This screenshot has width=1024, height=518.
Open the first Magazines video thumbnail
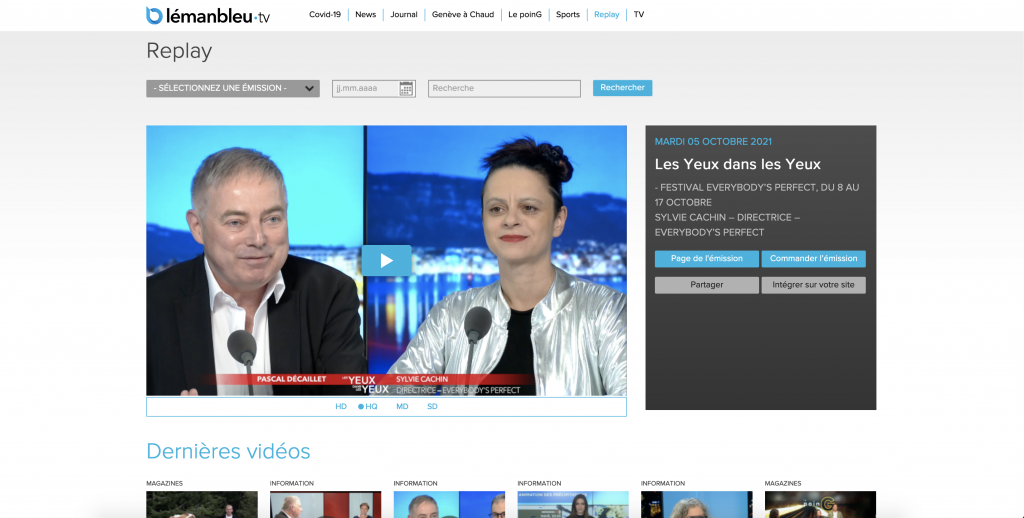[x=202, y=504]
